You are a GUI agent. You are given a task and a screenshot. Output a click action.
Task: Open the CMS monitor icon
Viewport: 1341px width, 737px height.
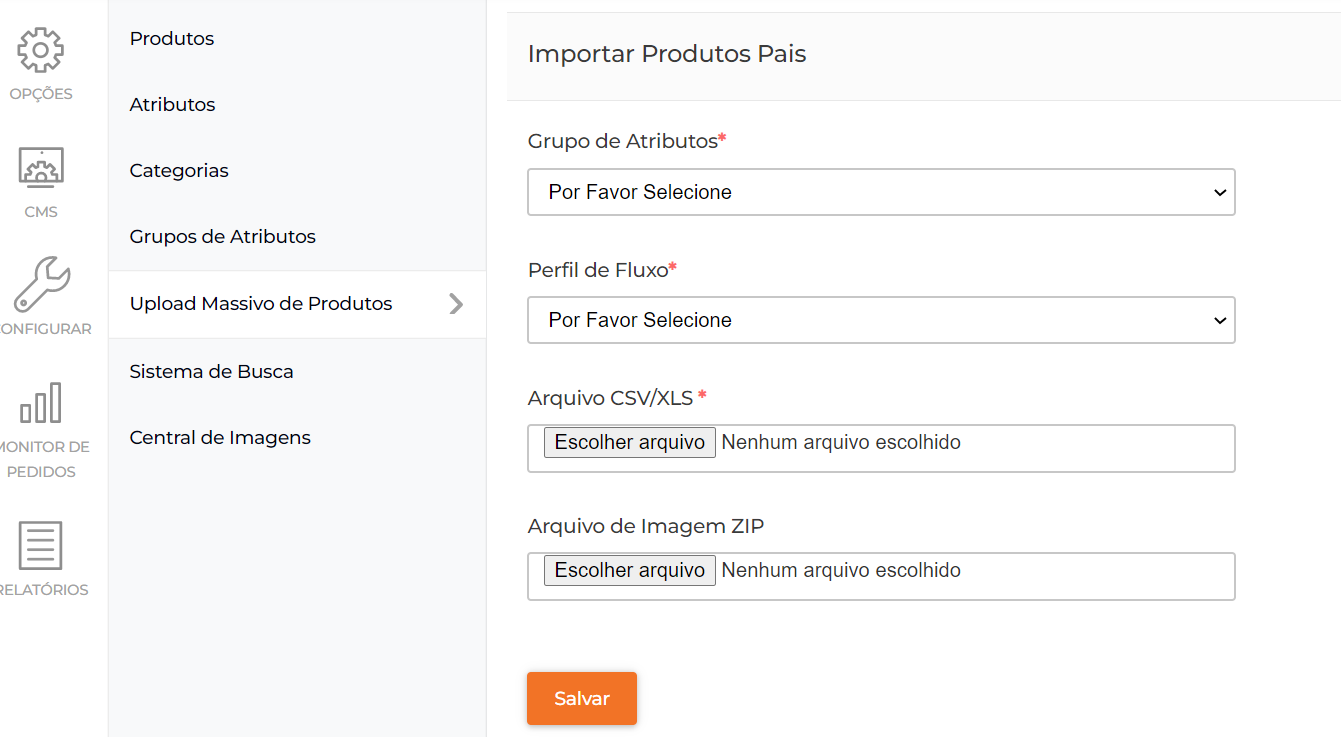41,167
